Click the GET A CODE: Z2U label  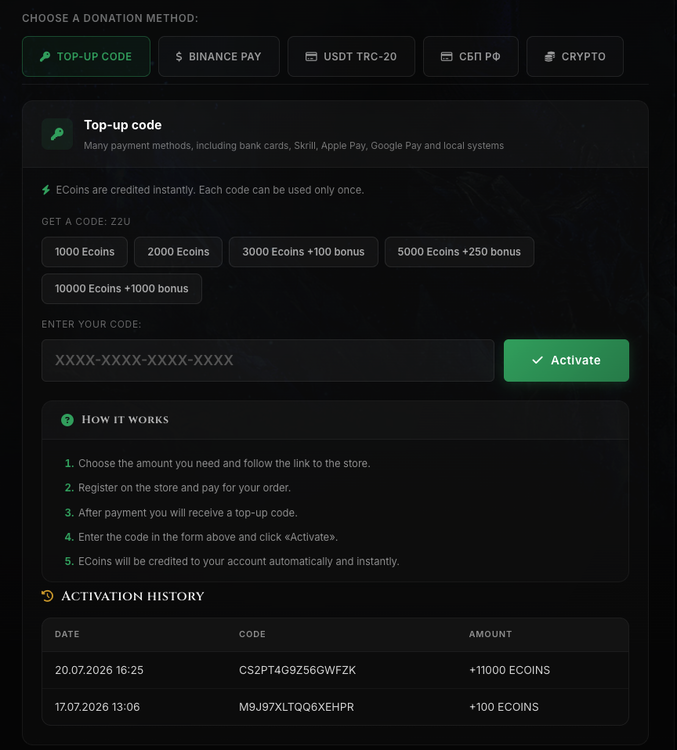[x=86, y=221]
